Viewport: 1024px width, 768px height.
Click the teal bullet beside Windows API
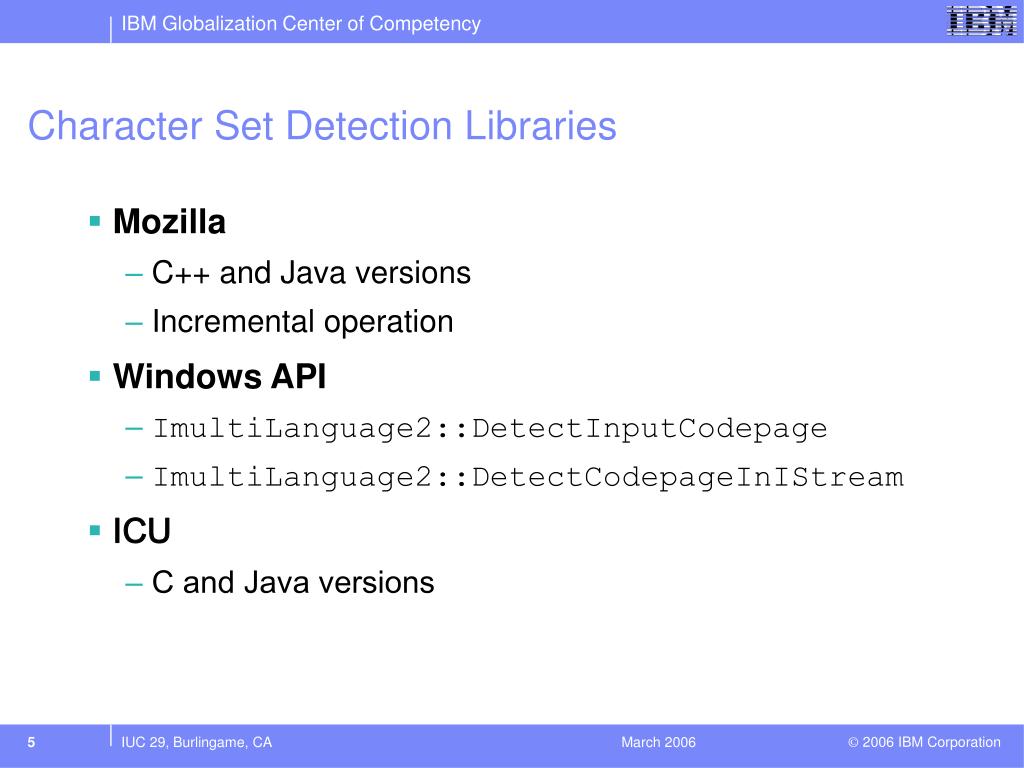click(95, 376)
